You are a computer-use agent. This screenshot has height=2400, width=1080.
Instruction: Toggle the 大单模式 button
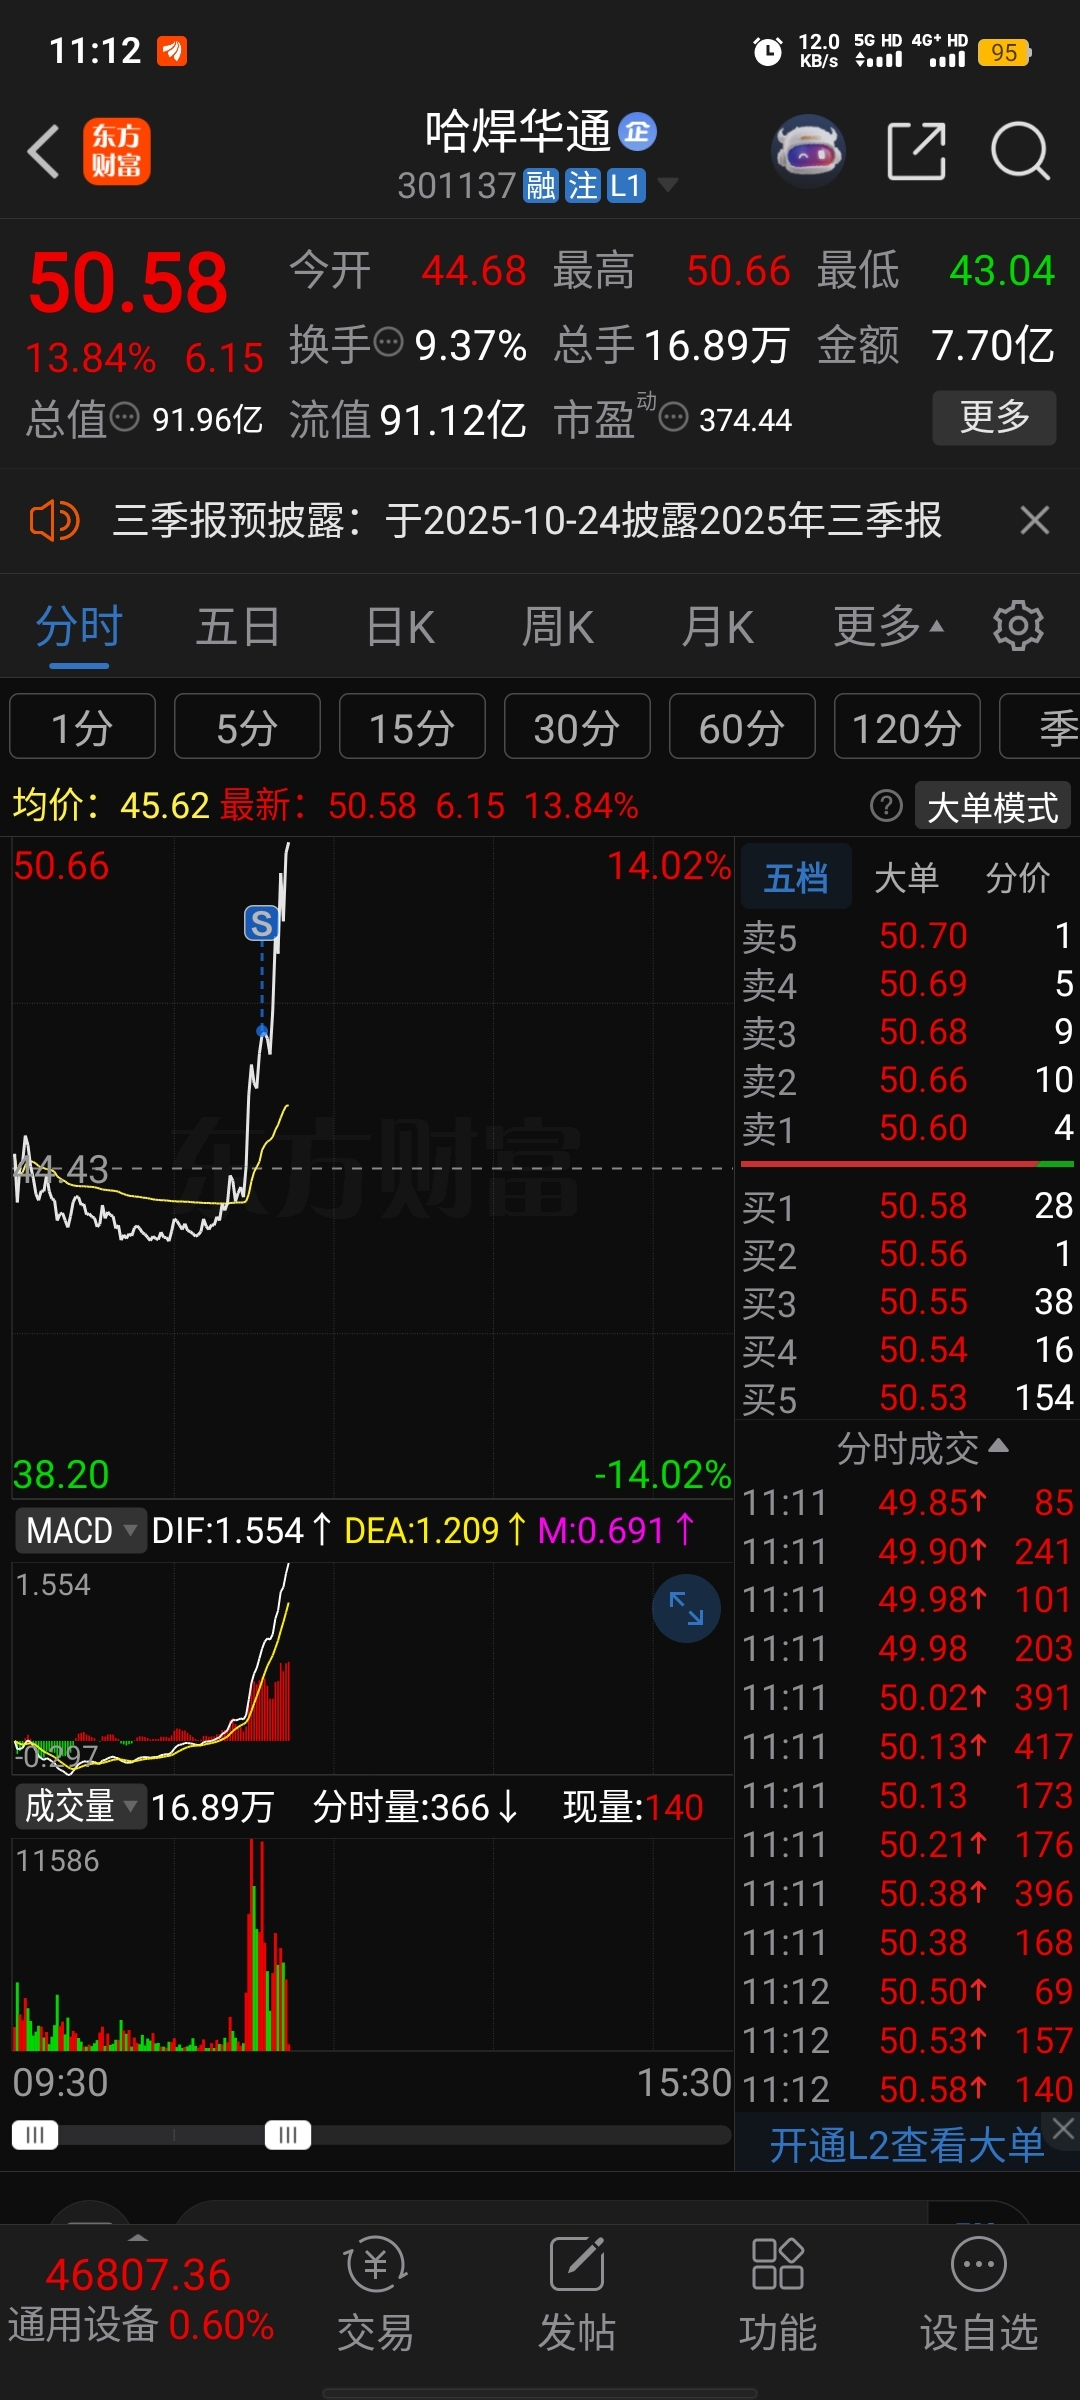click(992, 806)
